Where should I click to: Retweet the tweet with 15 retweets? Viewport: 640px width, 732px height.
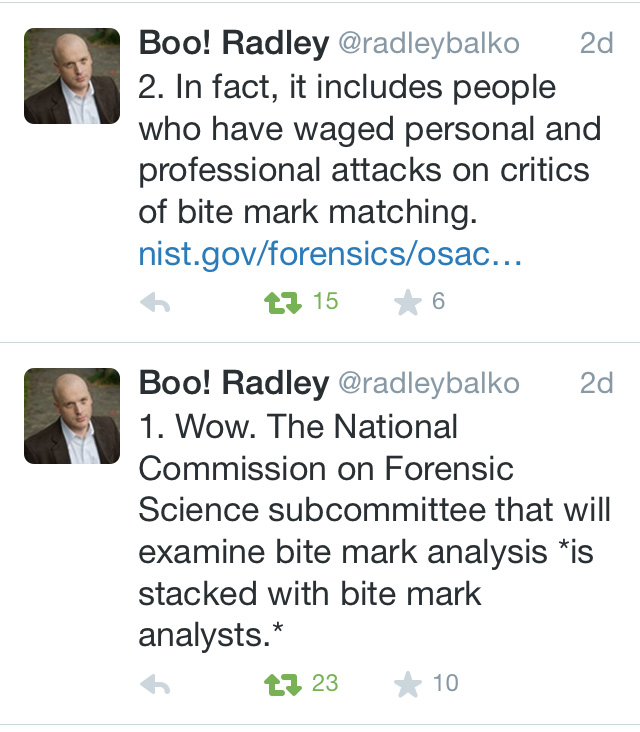click(x=282, y=302)
